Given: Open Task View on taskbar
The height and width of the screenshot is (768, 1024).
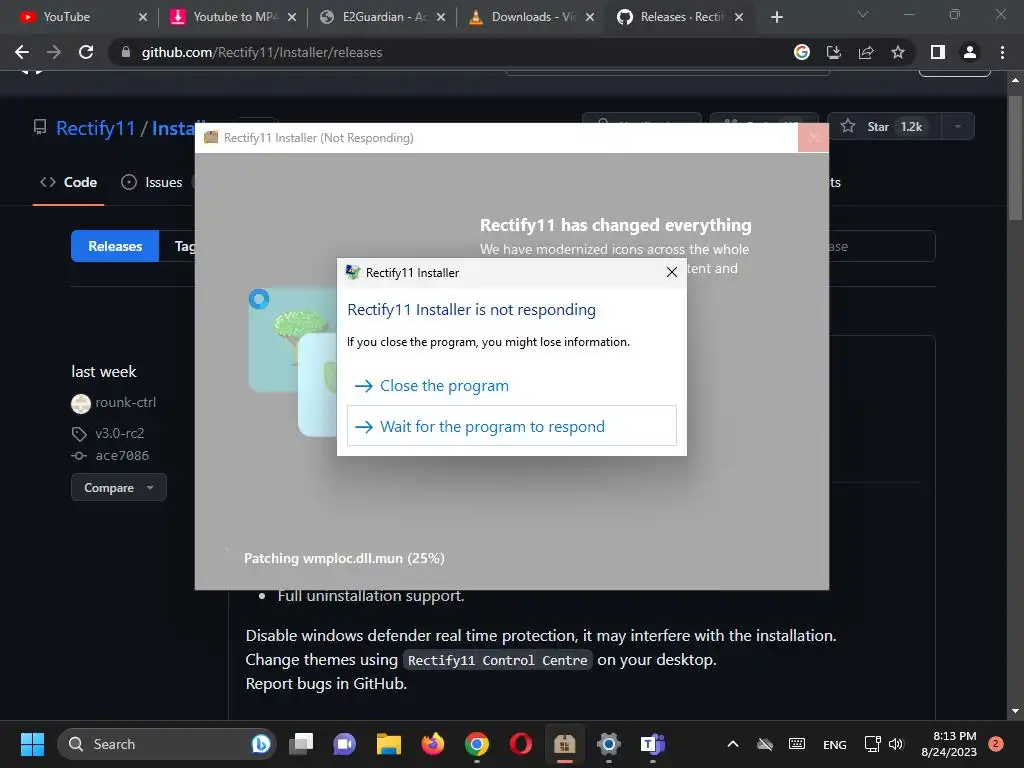Looking at the screenshot, I should 302,744.
